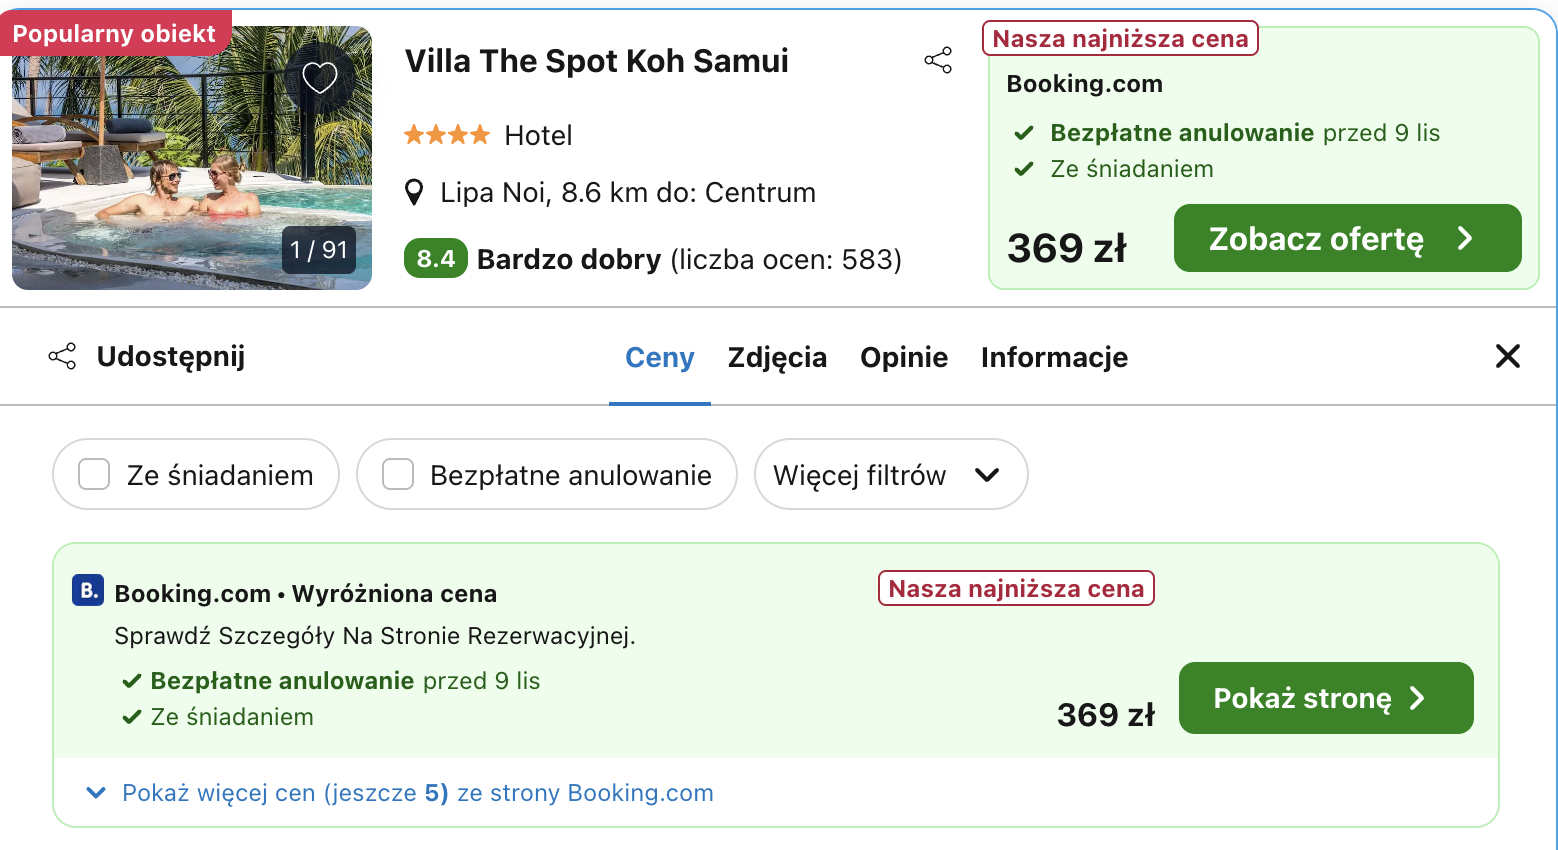Click the location pin icon

click(x=414, y=192)
